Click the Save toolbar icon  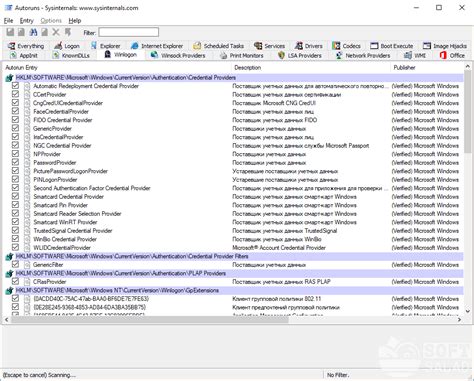(x=10, y=32)
